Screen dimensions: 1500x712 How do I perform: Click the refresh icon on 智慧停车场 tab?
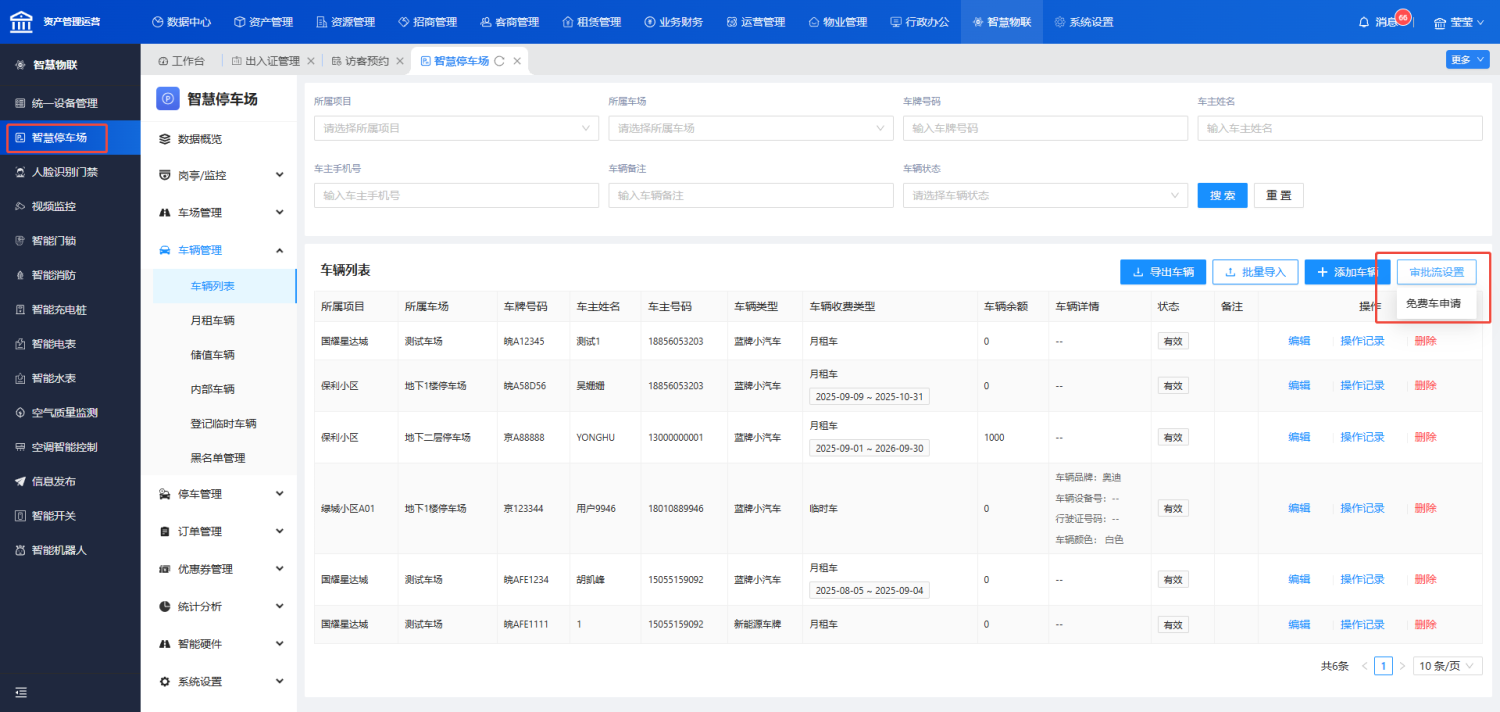point(499,61)
